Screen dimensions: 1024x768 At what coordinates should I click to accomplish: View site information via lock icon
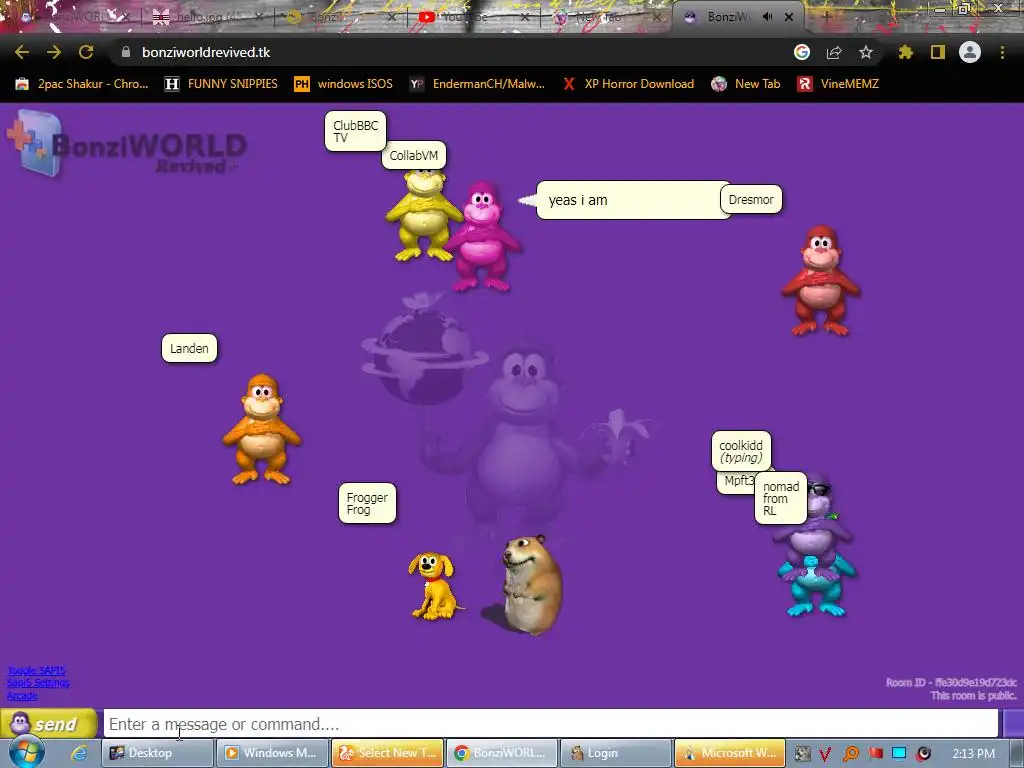126,52
